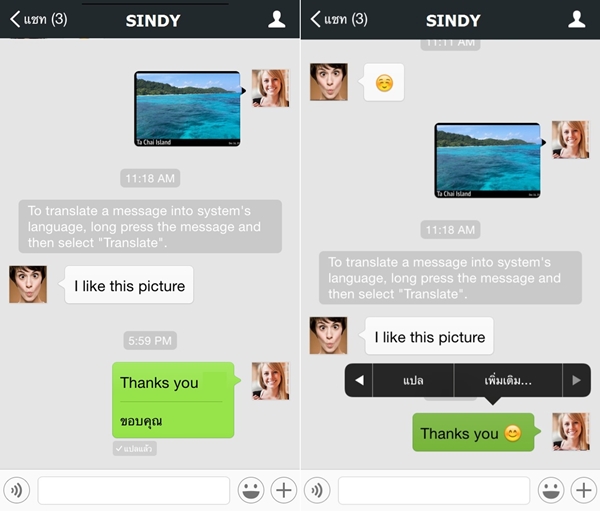Image resolution: width=600 pixels, height=511 pixels.
Task: Open the emoji picker in left chat
Action: tap(250, 490)
